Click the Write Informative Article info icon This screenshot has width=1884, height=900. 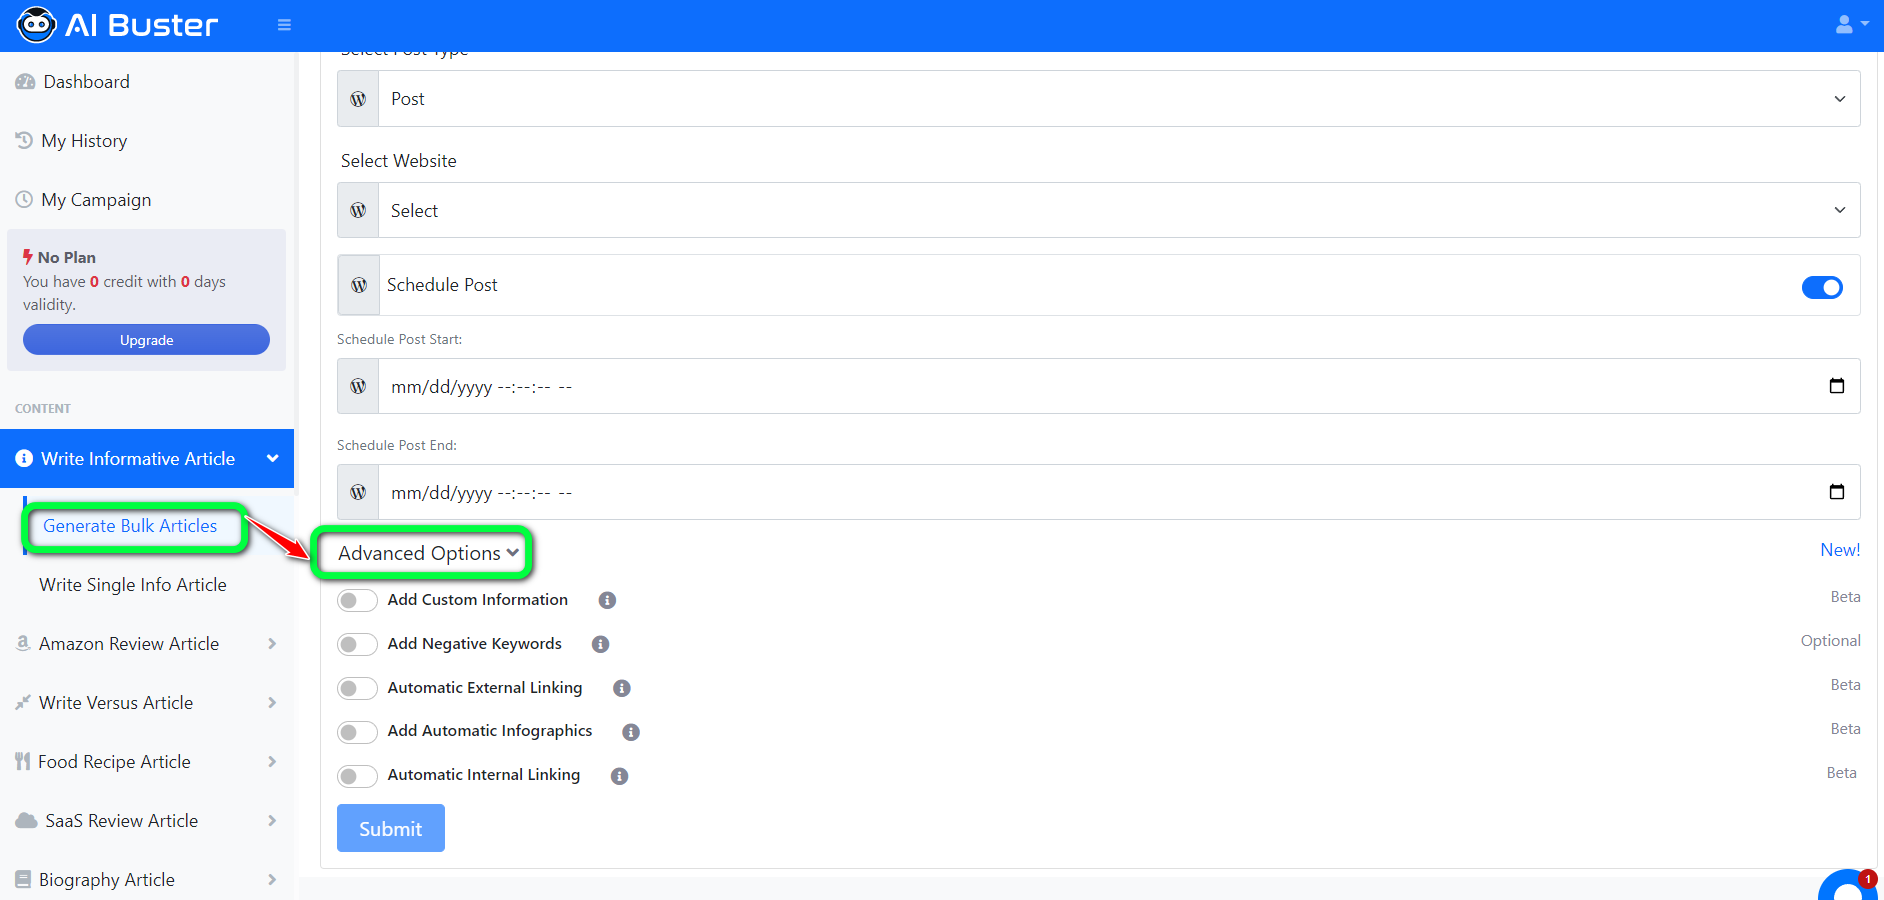point(24,458)
